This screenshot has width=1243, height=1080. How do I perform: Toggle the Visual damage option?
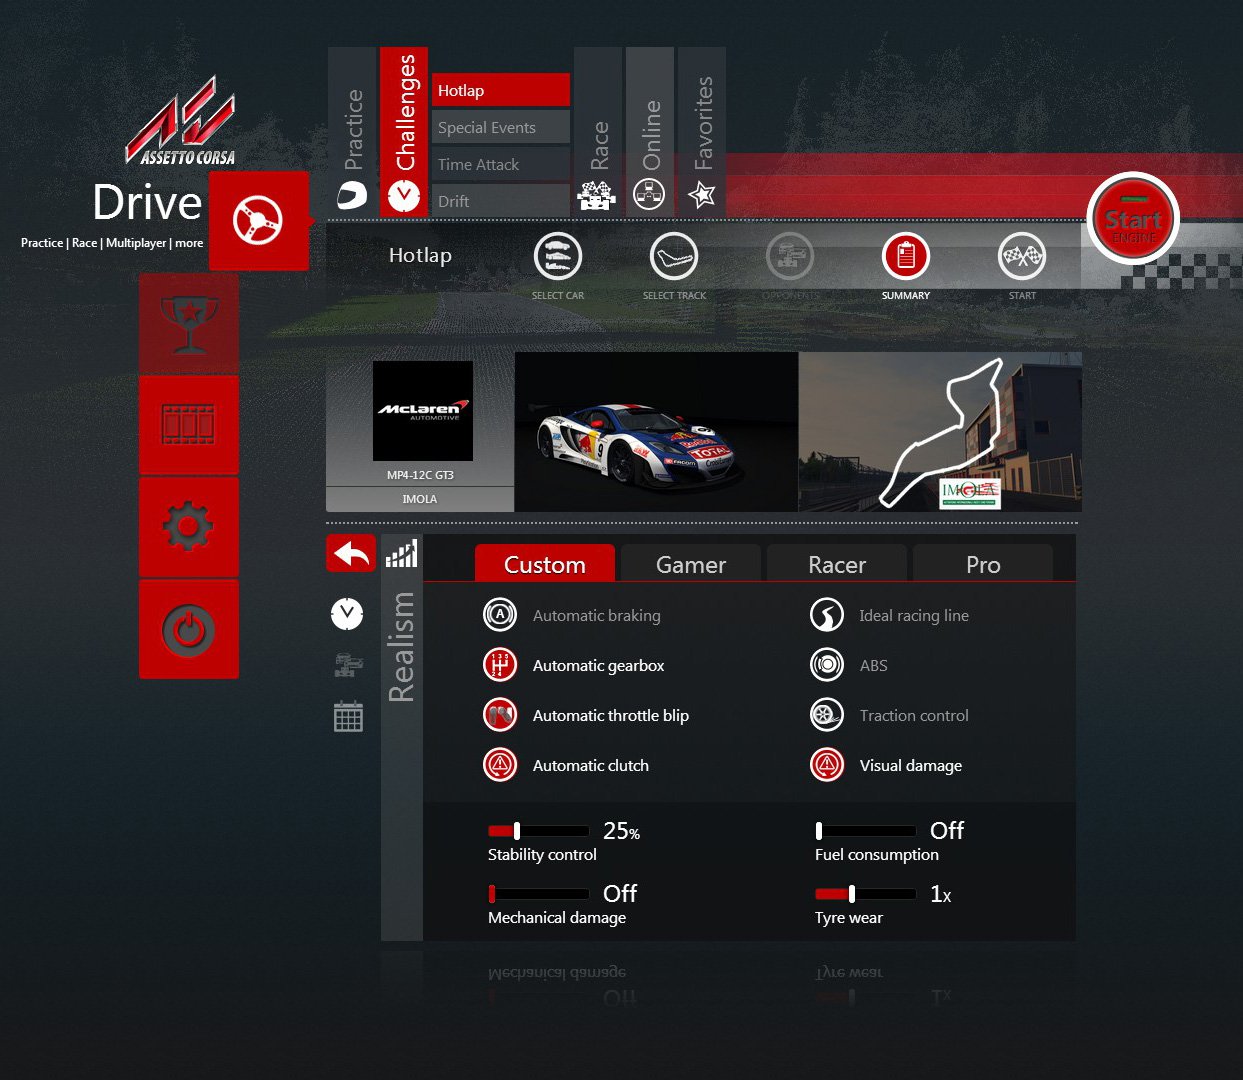point(827,765)
